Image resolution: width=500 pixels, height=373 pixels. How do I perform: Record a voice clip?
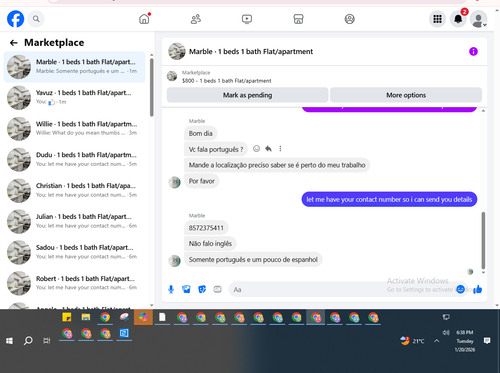[x=171, y=289]
